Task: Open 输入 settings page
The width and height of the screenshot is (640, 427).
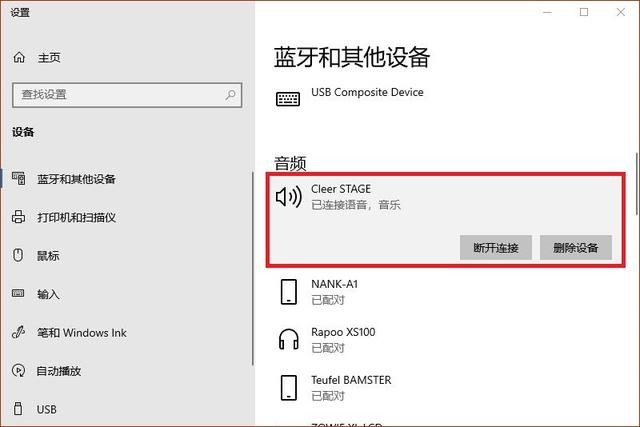Action: (48, 294)
